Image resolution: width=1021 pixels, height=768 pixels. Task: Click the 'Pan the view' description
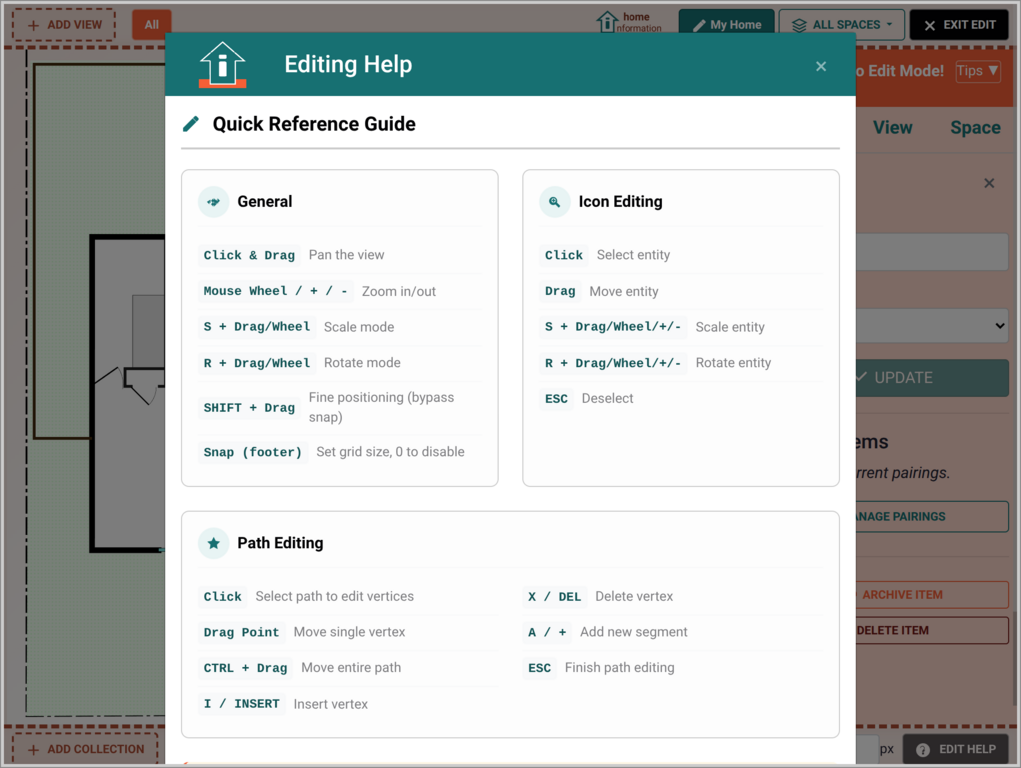coord(346,255)
